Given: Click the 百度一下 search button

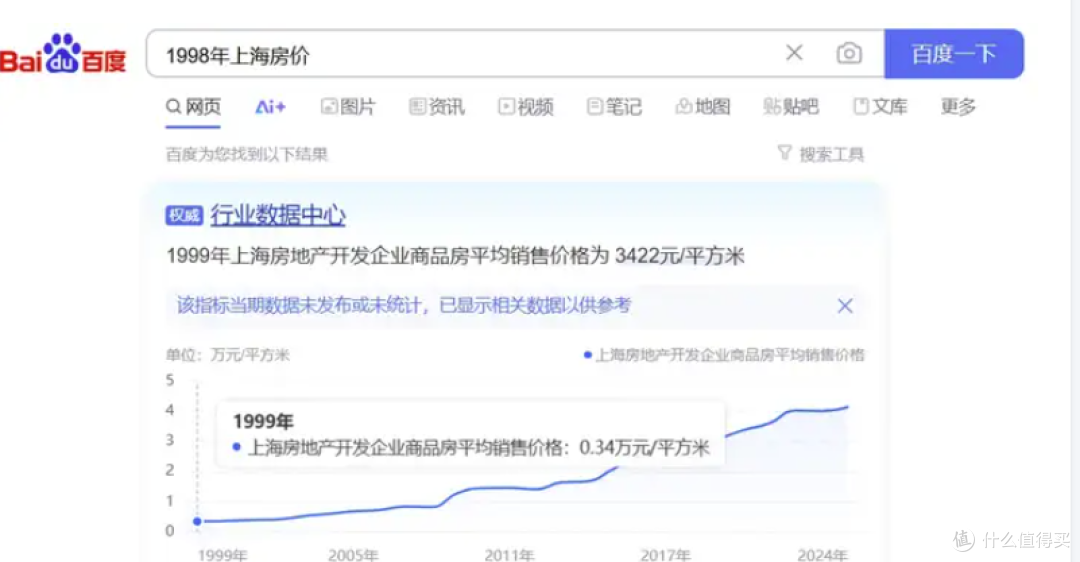Looking at the screenshot, I should coord(954,54).
